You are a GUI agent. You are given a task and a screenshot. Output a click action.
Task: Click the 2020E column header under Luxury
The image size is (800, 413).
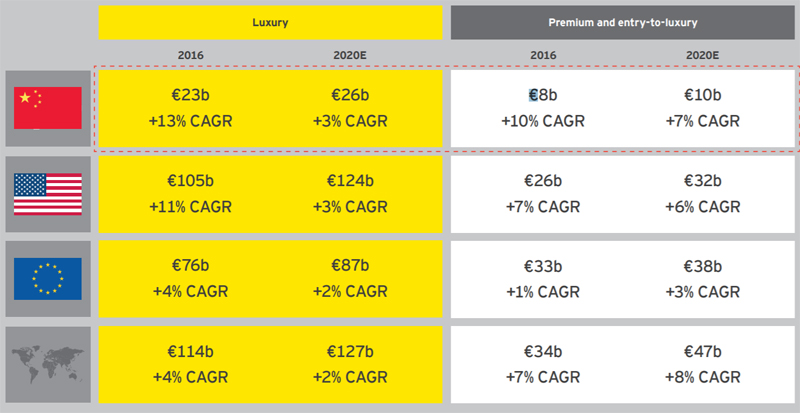pos(350,54)
